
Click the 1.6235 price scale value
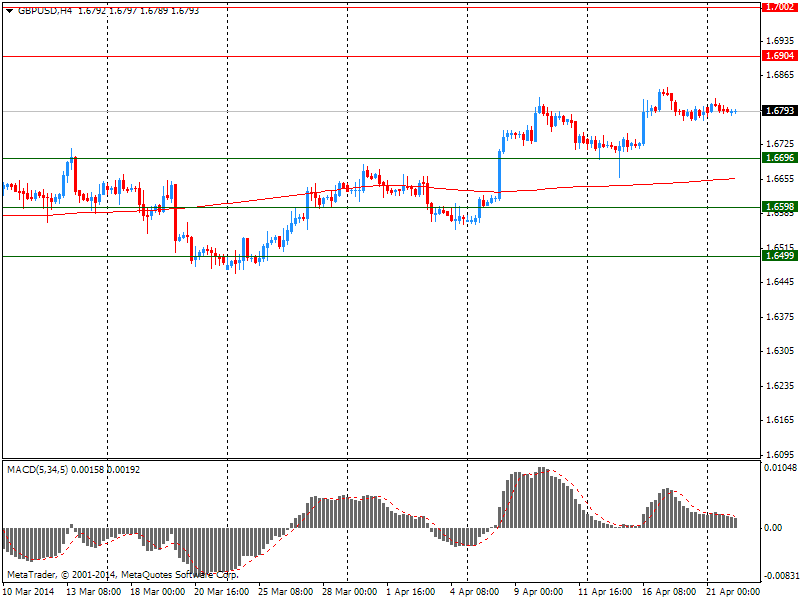tap(780, 386)
